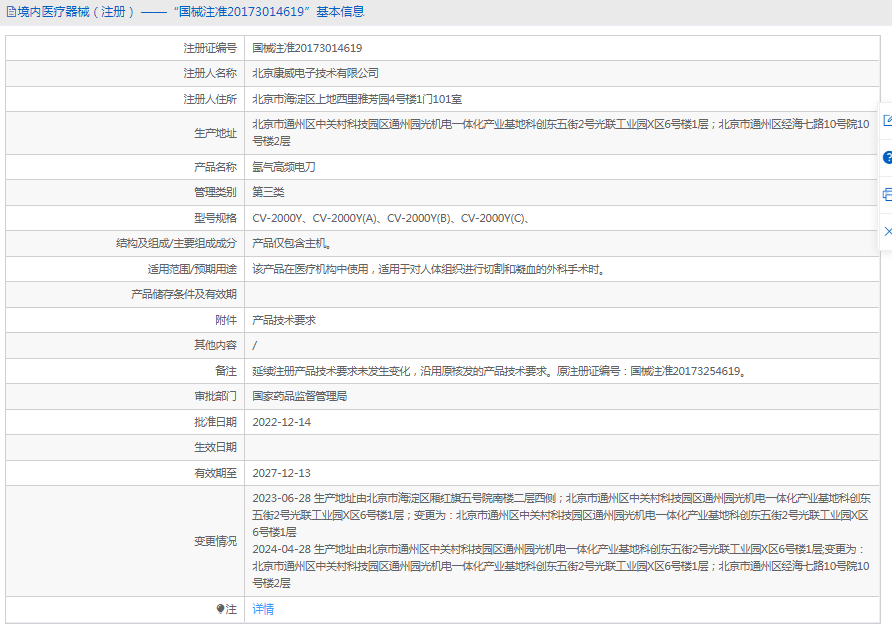Click the 变更情况 row label
The width and height of the screenshot is (892, 633).
point(215,541)
